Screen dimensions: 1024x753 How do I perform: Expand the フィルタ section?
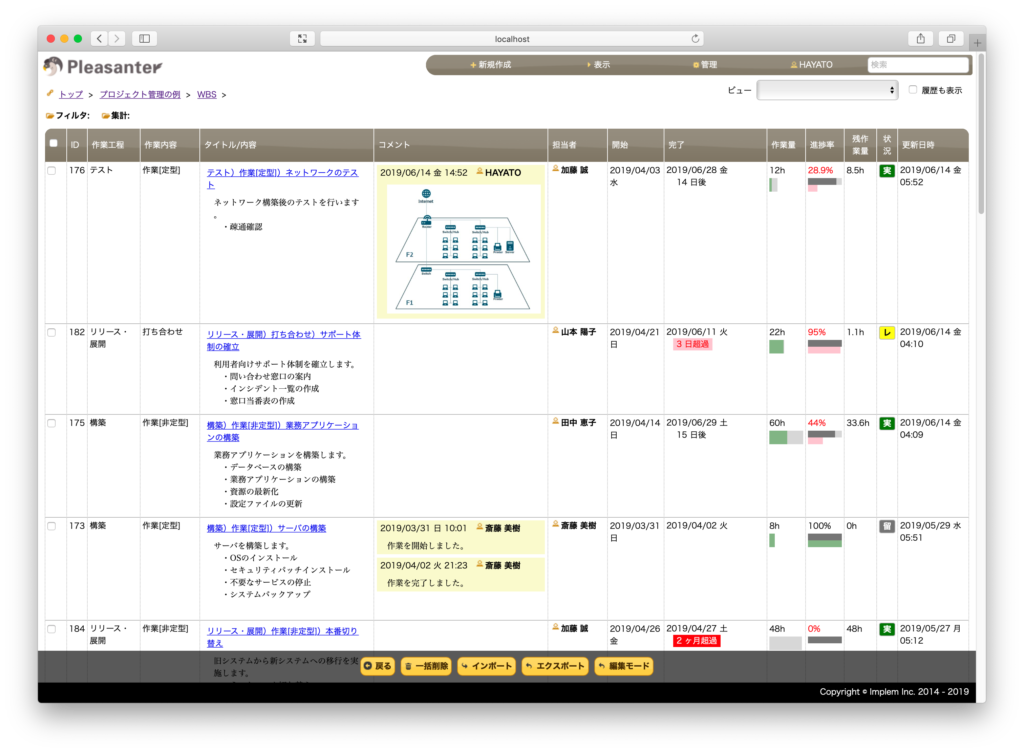pos(68,116)
